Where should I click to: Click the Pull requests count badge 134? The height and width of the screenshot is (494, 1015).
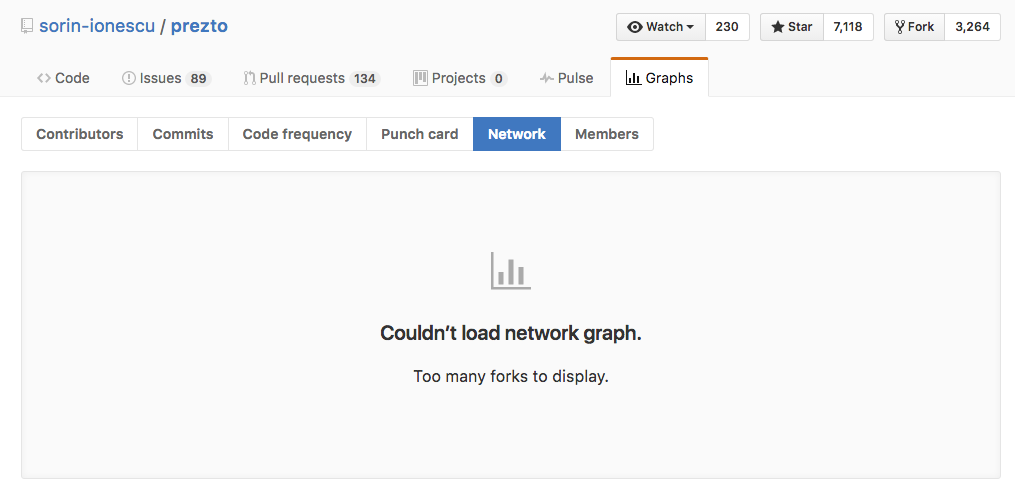point(365,79)
